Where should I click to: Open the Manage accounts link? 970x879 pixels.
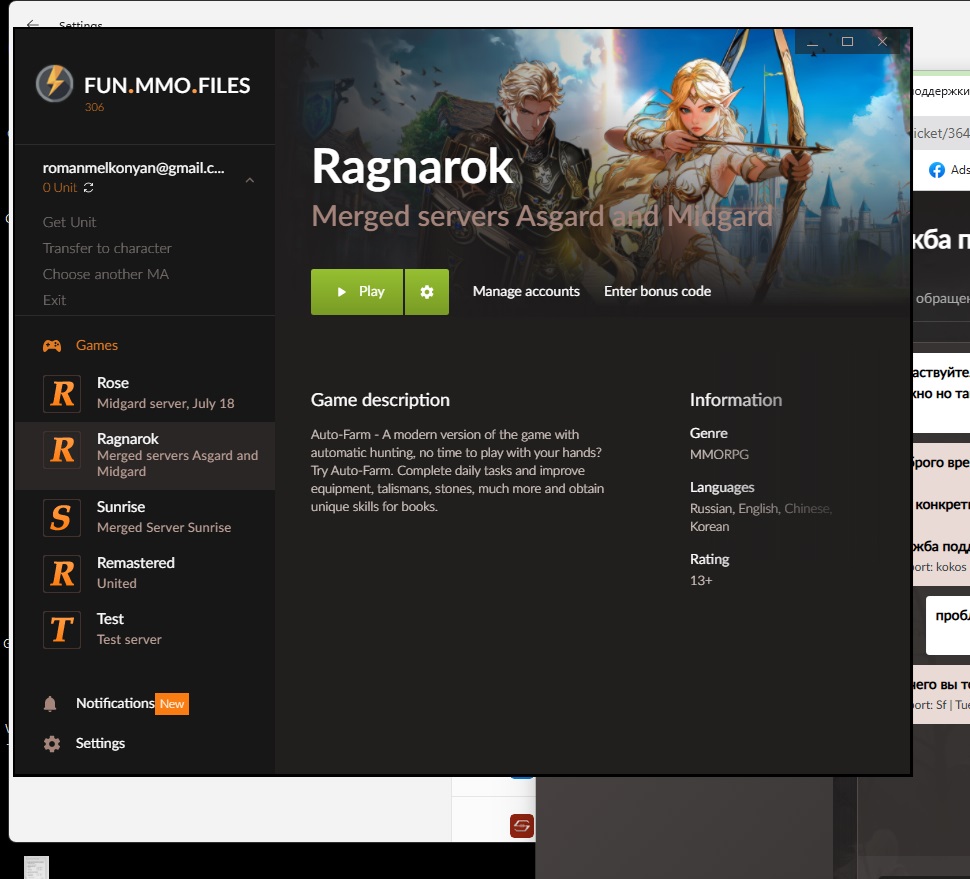coord(526,292)
